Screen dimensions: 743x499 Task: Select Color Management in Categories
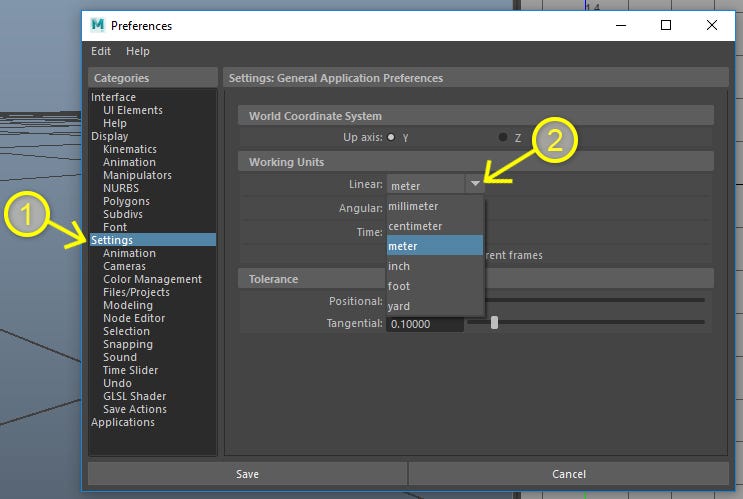coord(153,279)
